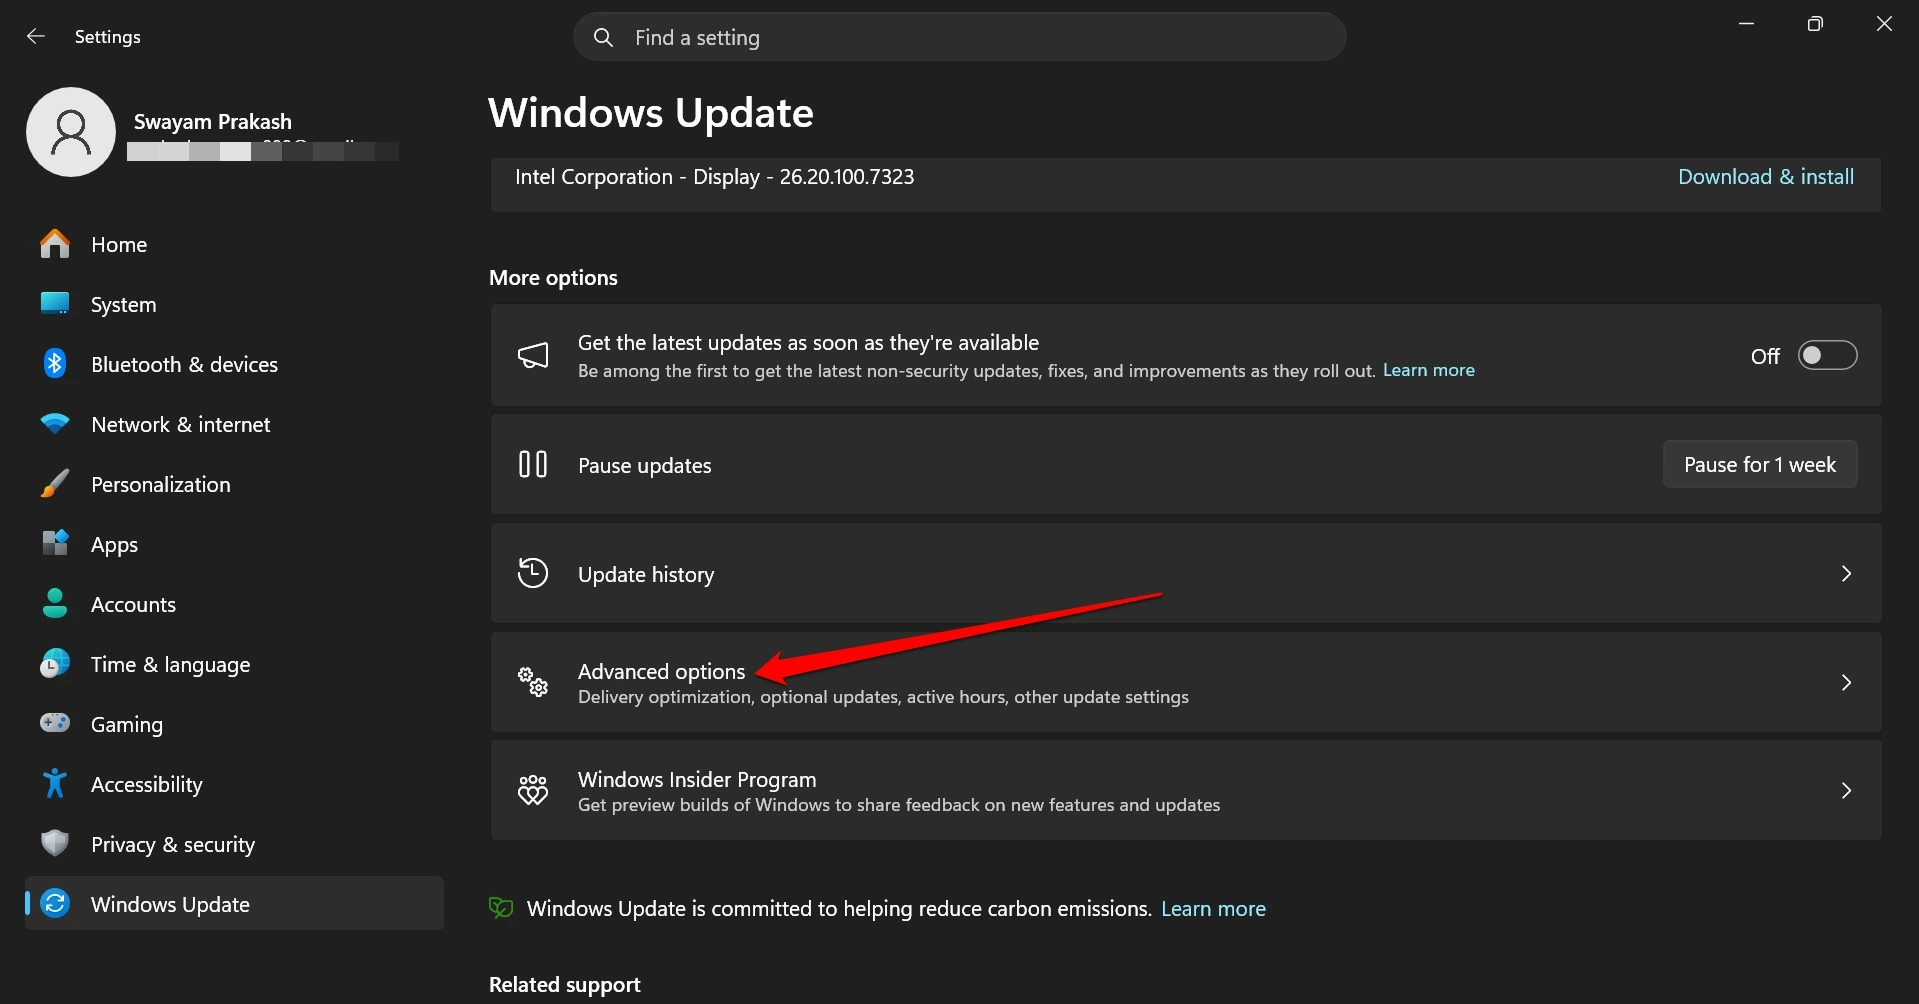The height and width of the screenshot is (1004, 1919).
Task: Click the Accounts key icon
Action: (54, 603)
